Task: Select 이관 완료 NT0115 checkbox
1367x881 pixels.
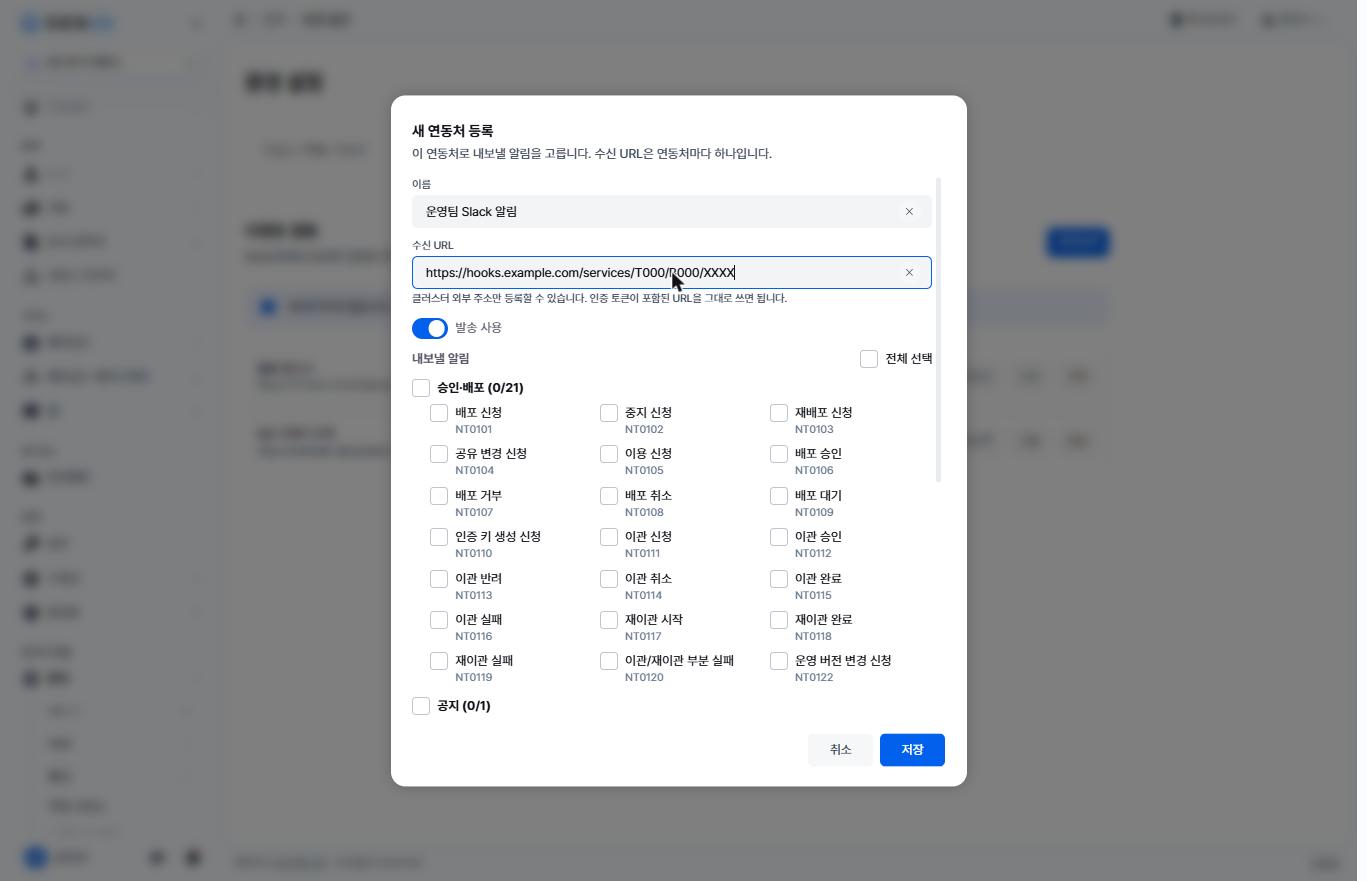Action: pyautogui.click(x=779, y=579)
